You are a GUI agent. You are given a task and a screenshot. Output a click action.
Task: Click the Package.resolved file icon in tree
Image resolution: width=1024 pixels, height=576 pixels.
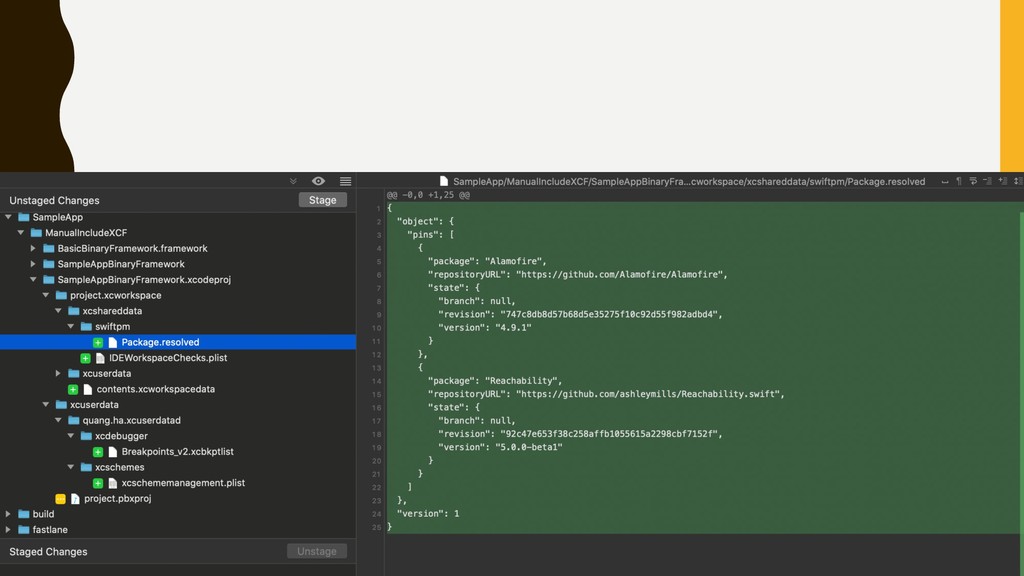point(112,342)
